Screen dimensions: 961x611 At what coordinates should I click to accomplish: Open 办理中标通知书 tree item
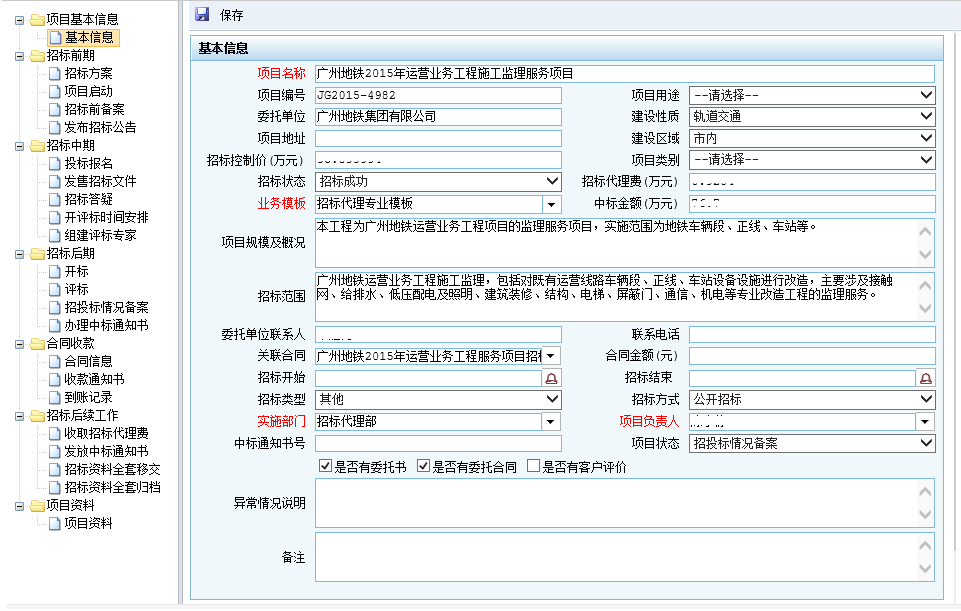coord(106,326)
